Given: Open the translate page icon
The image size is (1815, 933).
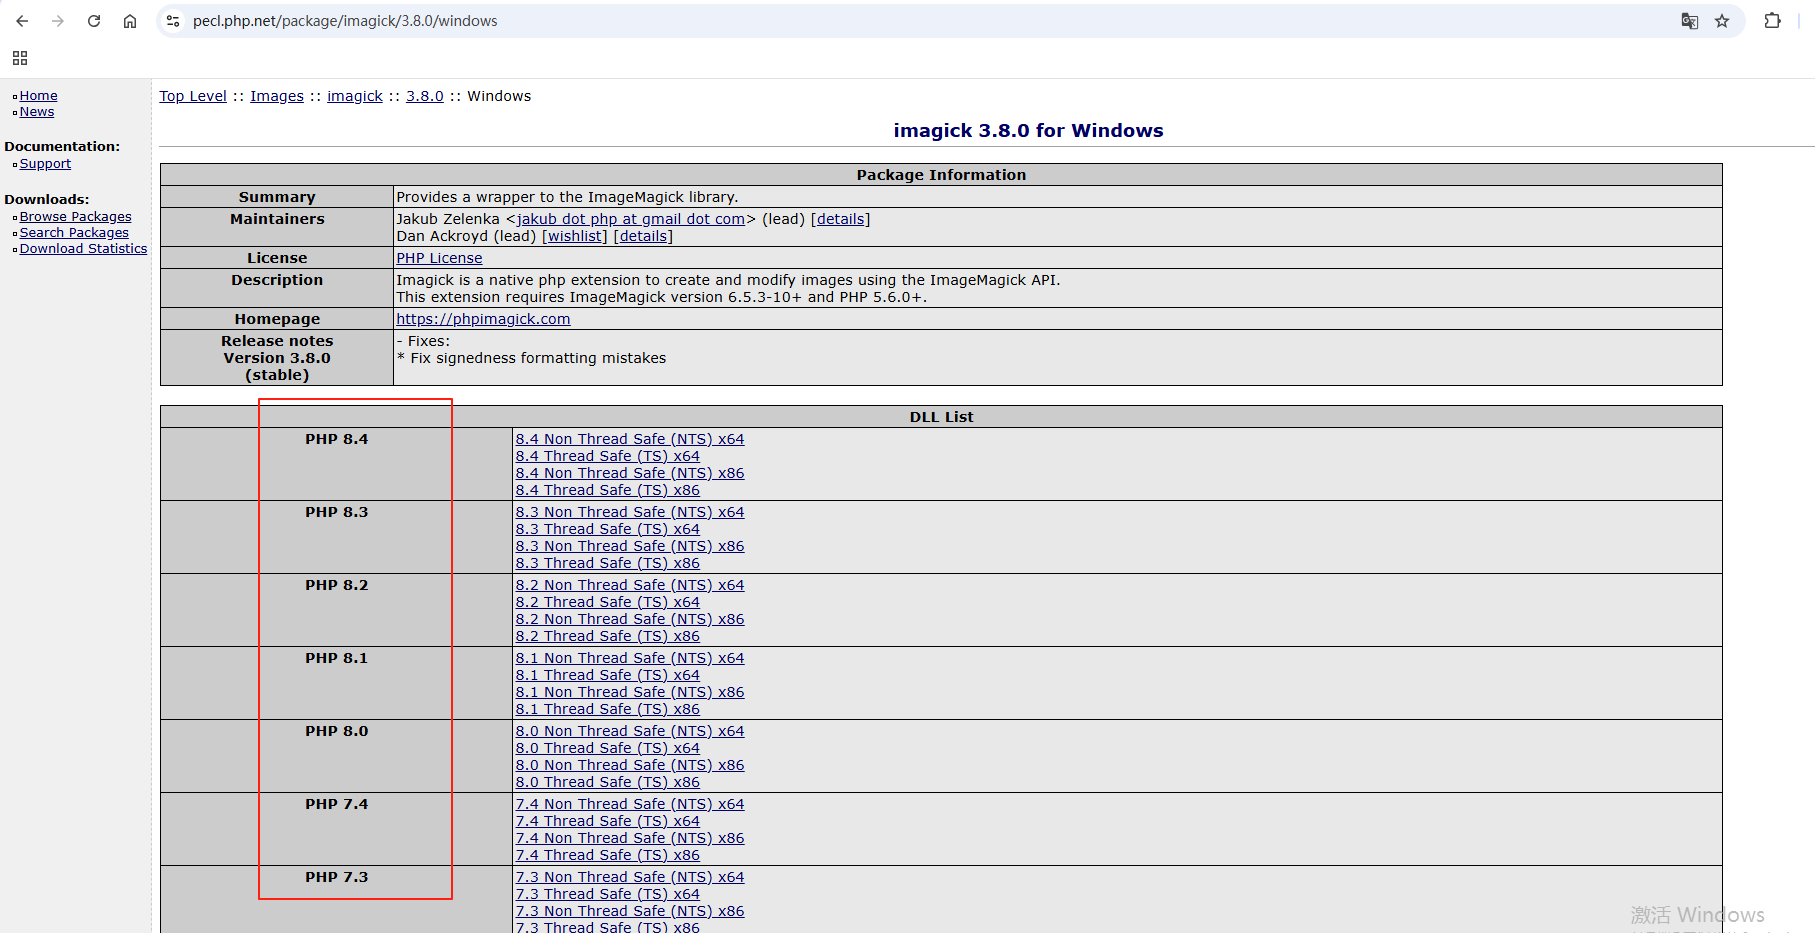Looking at the screenshot, I should coord(1690,21).
